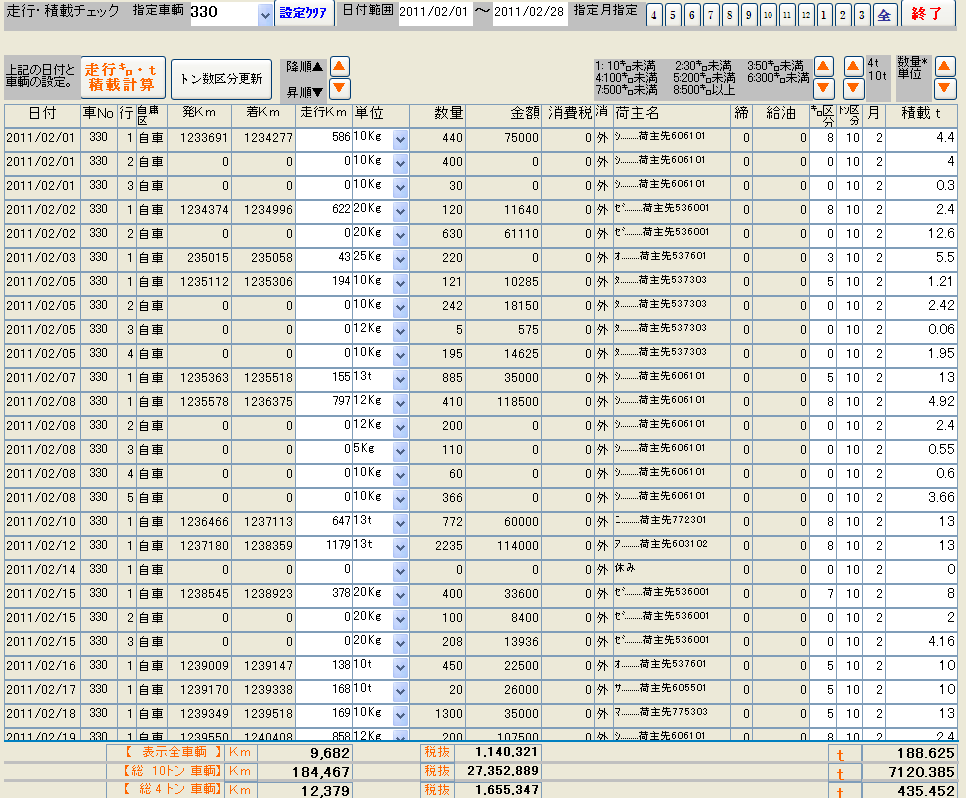The width and height of the screenshot is (966, 798).
Task: Click the 設定クリア button
Action: tap(301, 14)
